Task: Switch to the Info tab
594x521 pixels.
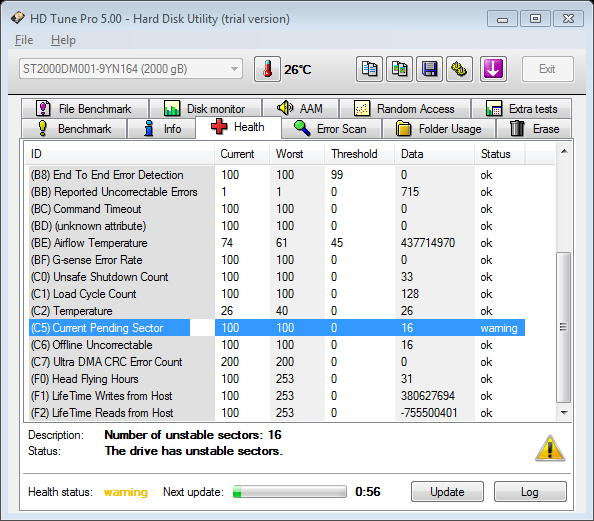Action: click(x=162, y=129)
